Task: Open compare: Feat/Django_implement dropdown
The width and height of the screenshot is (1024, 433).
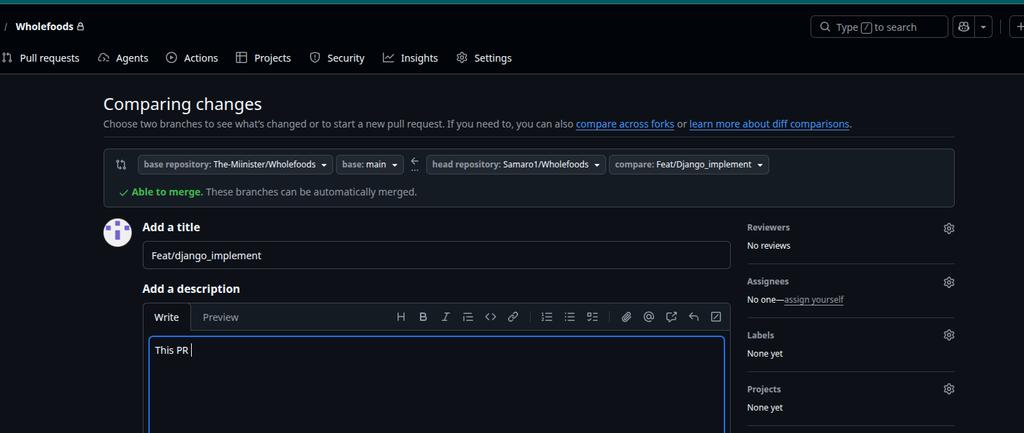Action: click(689, 165)
